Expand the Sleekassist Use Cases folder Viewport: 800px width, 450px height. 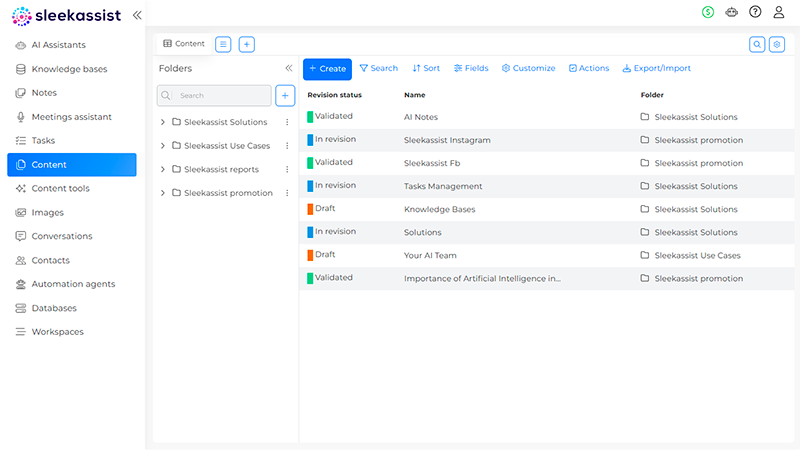pos(163,146)
